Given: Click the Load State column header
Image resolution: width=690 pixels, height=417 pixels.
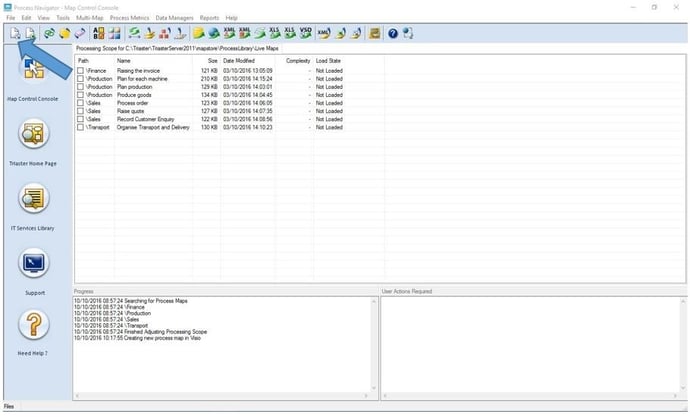Looking at the screenshot, I should [x=328, y=61].
